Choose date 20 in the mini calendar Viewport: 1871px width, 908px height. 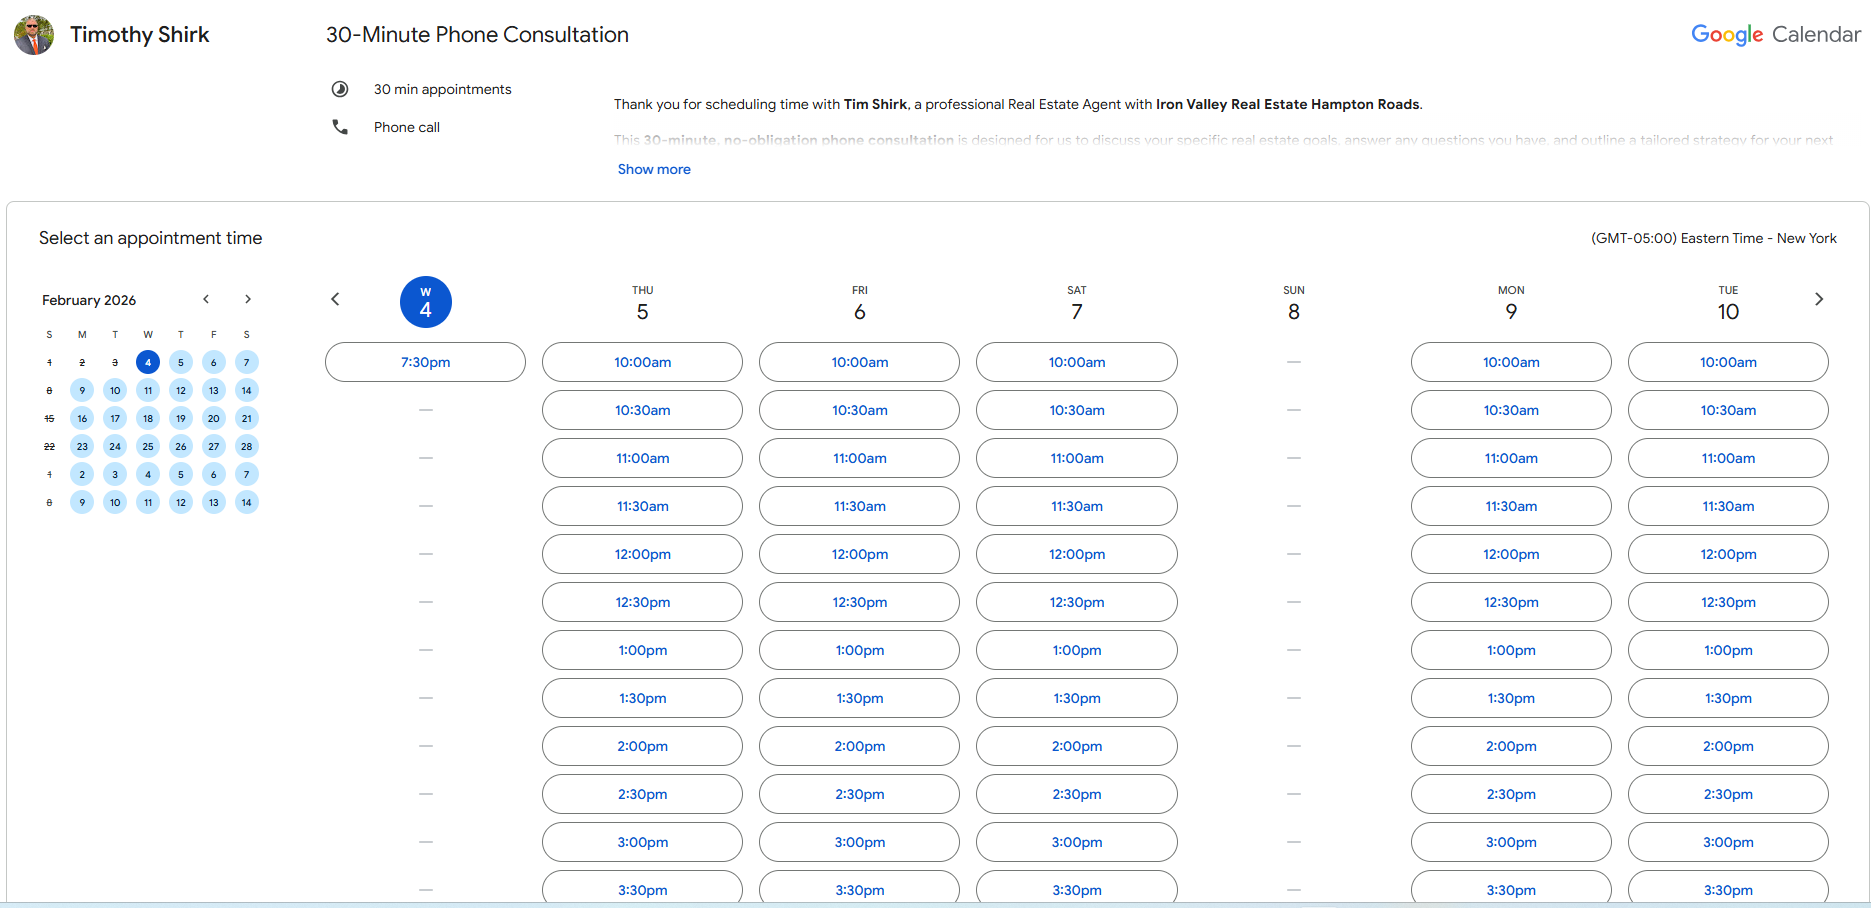(213, 418)
